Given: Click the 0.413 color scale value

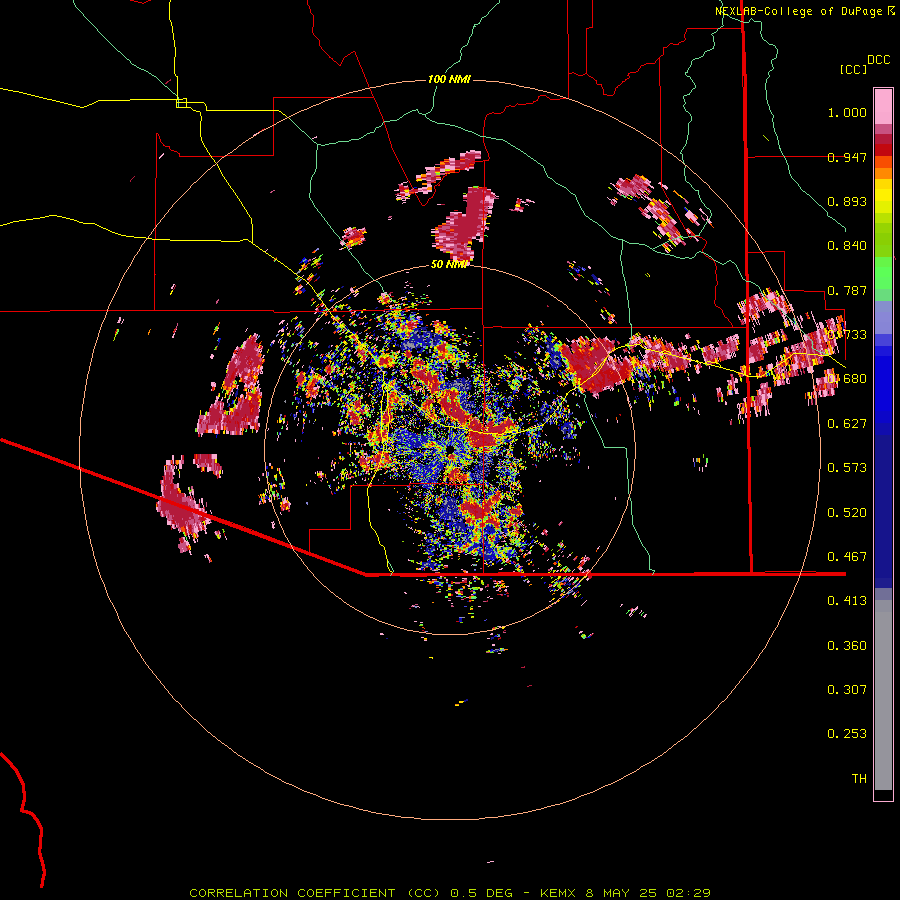Looking at the screenshot, I should pos(847,601).
